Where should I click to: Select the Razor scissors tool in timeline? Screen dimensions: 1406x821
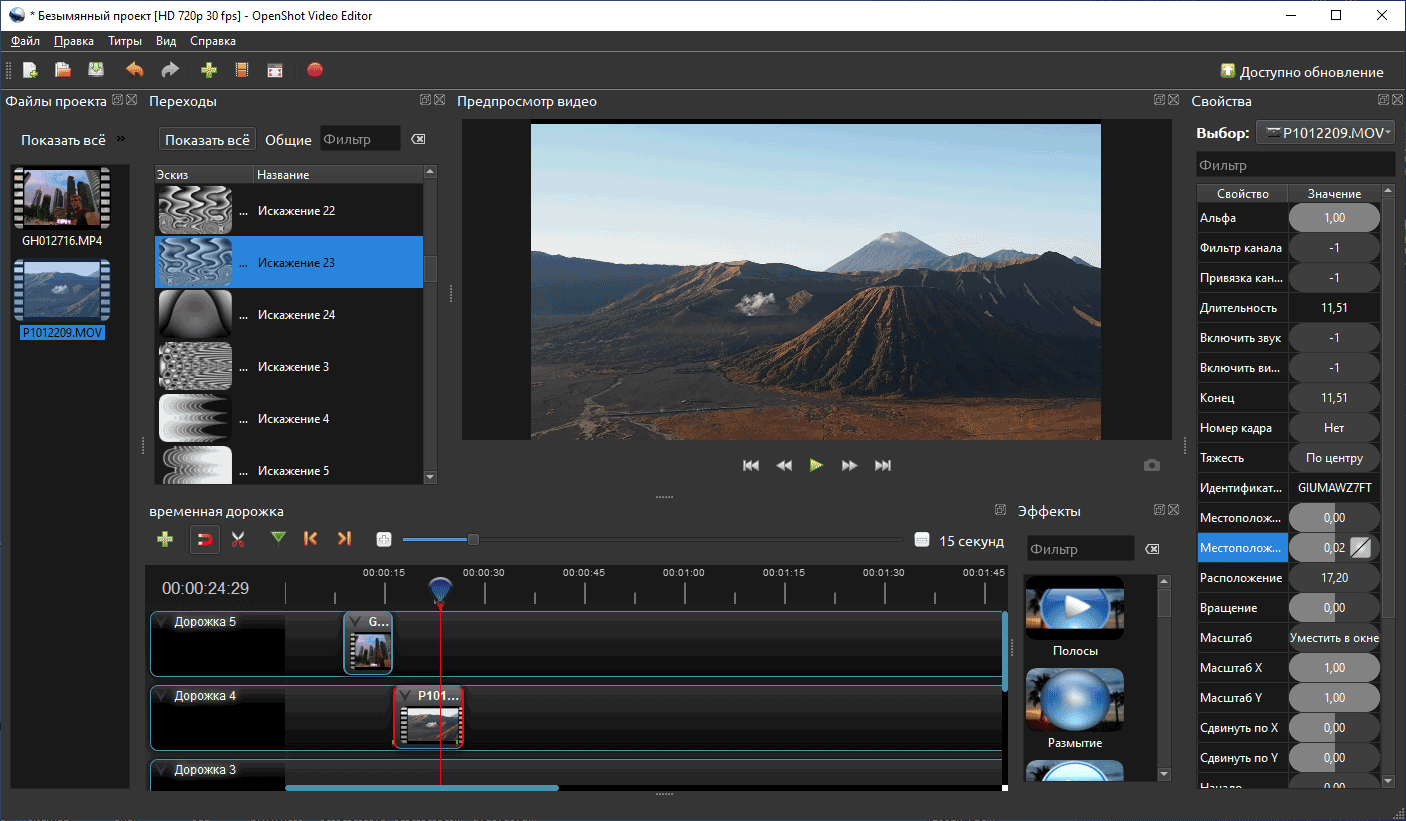[x=238, y=539]
